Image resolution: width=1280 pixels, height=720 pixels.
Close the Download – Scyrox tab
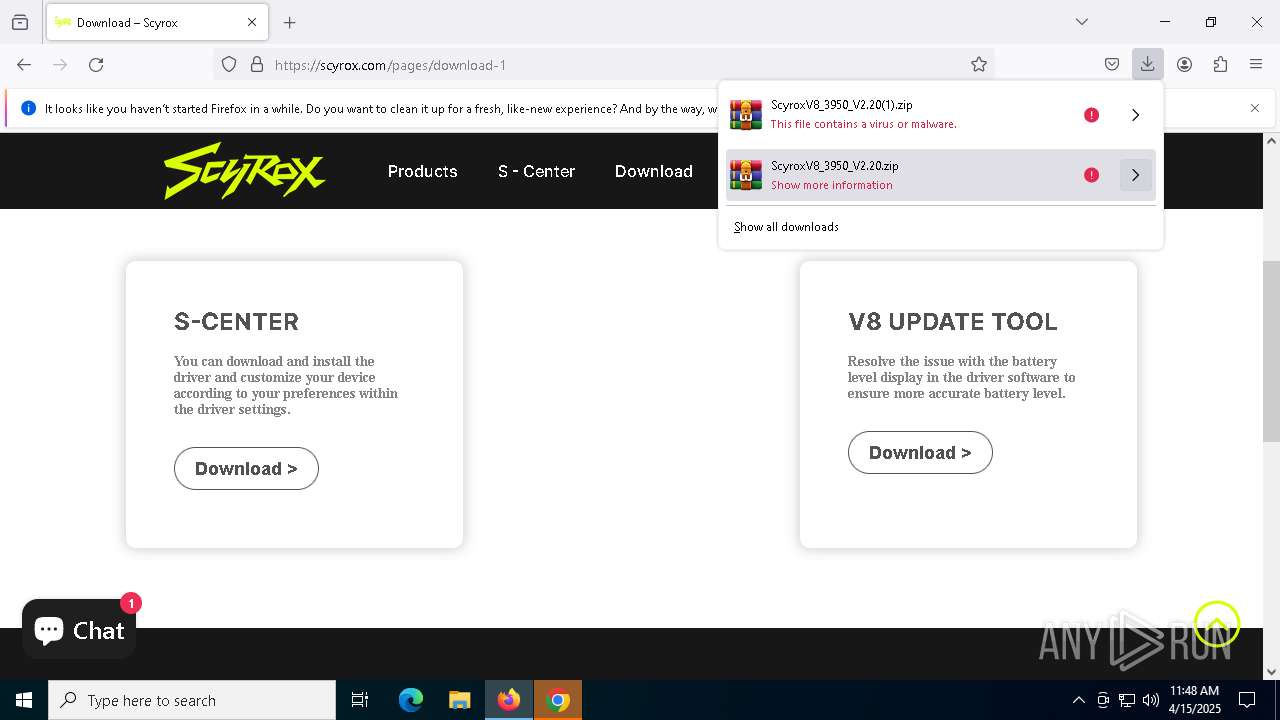click(x=252, y=22)
